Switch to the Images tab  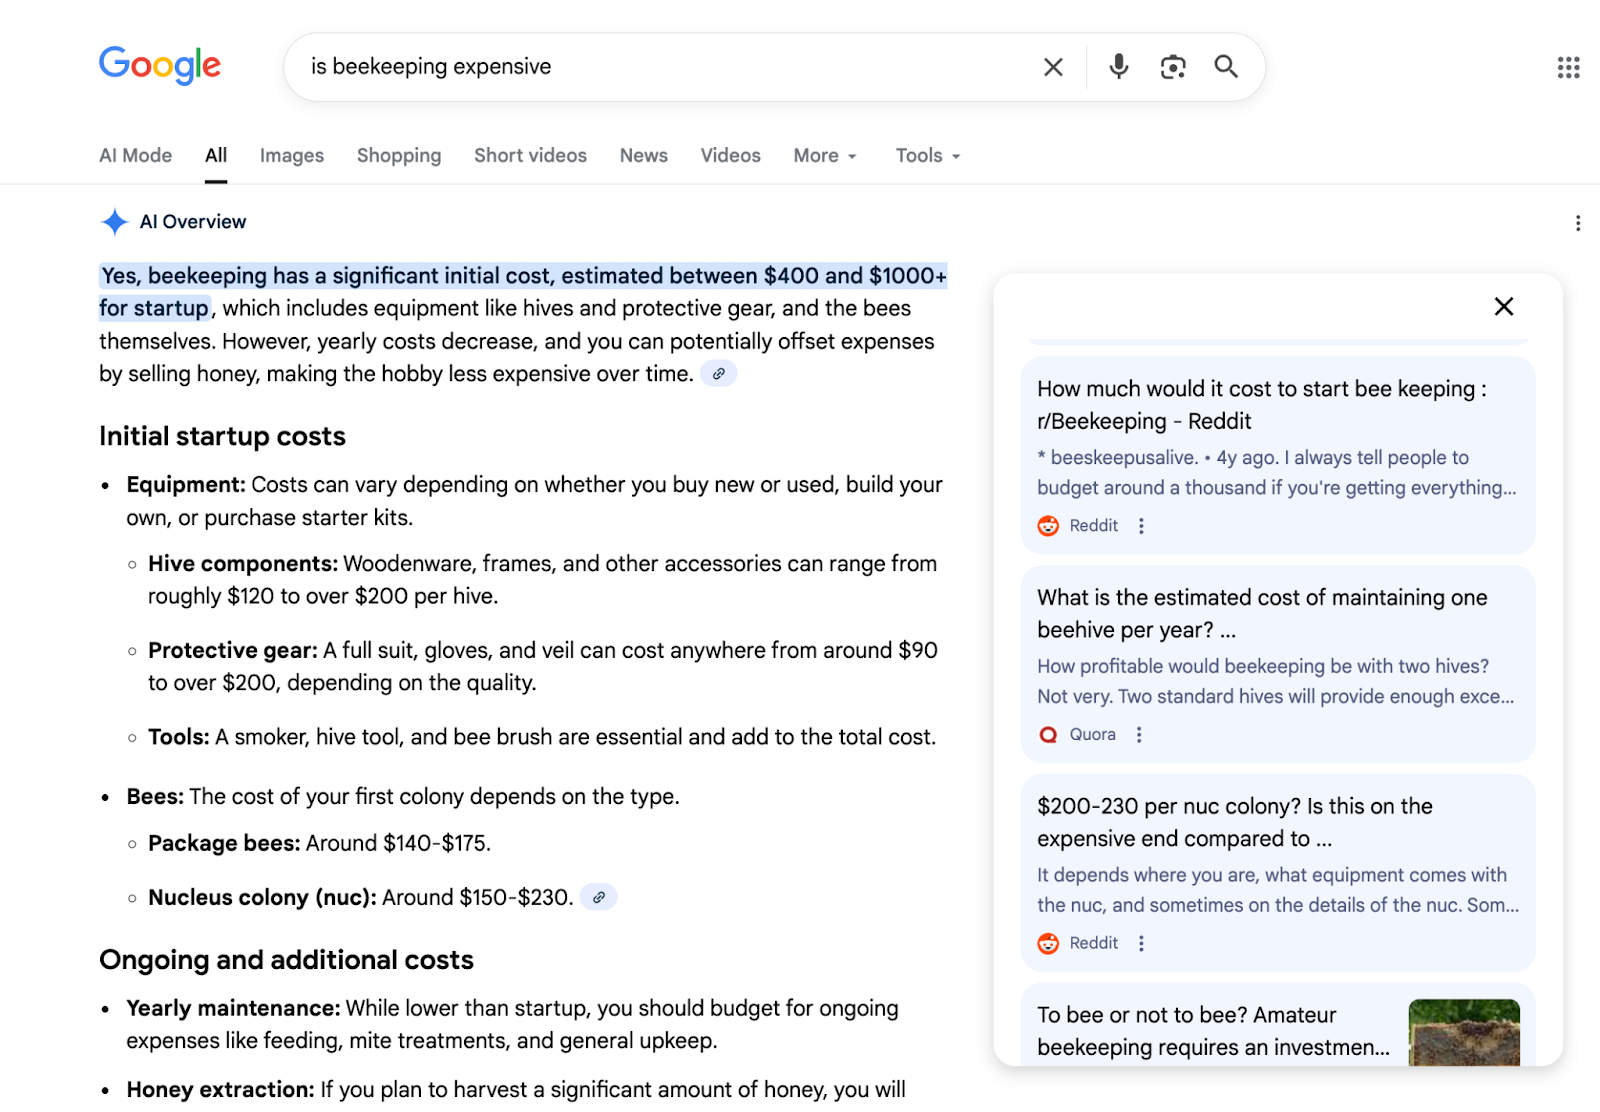(x=291, y=156)
